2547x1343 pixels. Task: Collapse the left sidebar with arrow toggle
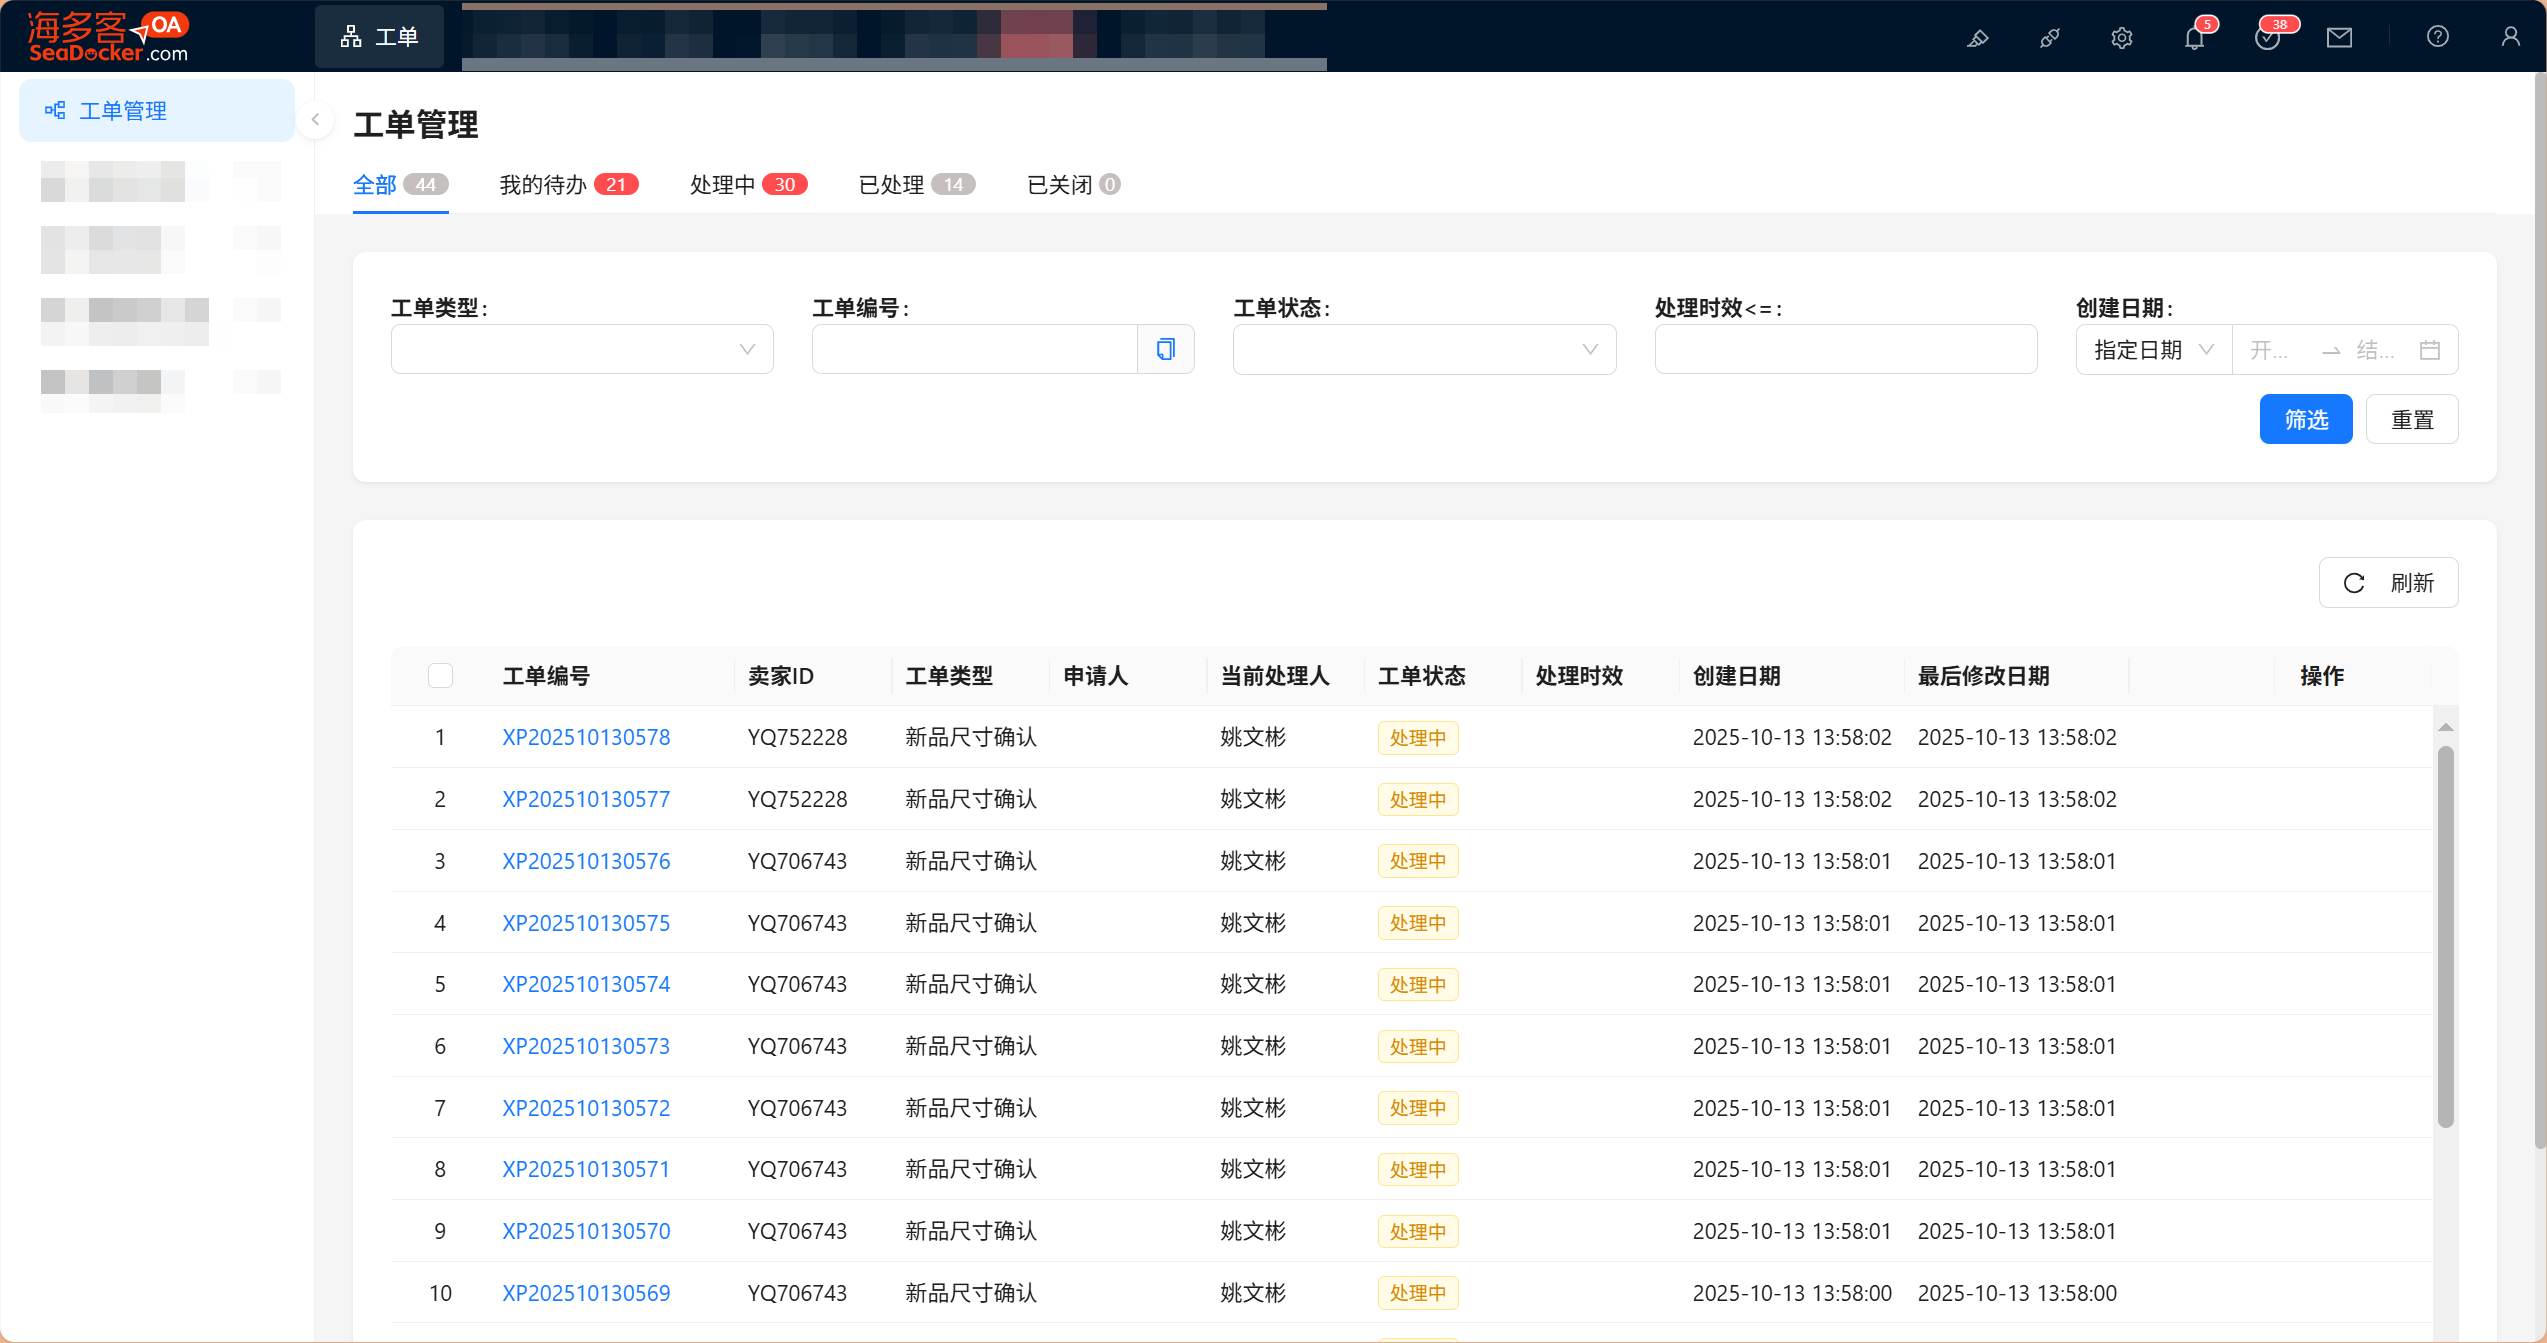pos(315,120)
